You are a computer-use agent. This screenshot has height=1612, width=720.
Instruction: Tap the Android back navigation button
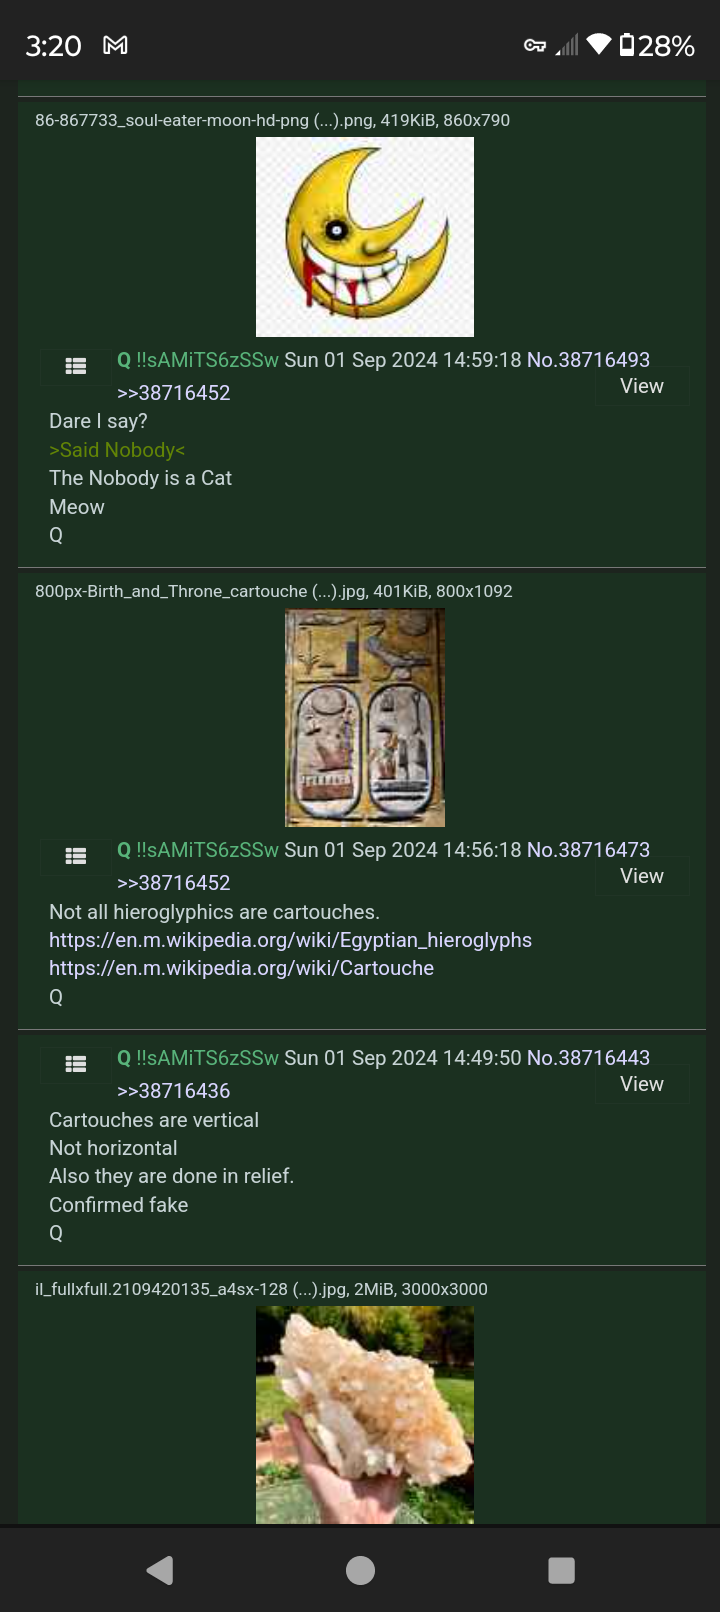point(160,1570)
